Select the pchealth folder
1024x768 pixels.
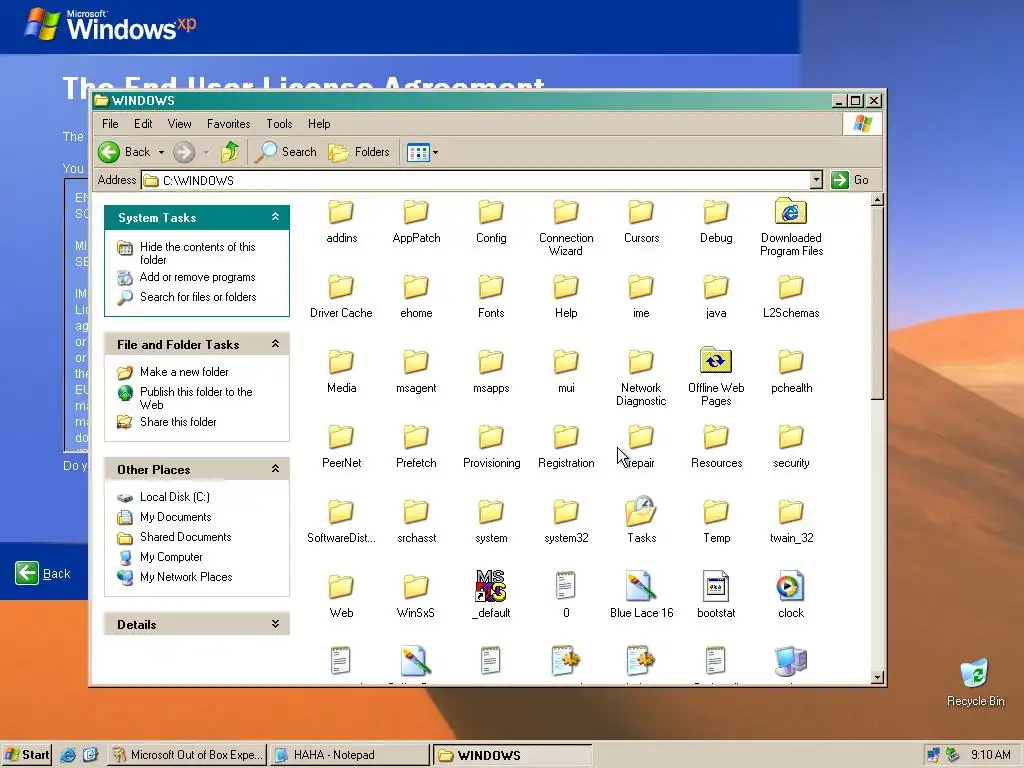click(791, 371)
